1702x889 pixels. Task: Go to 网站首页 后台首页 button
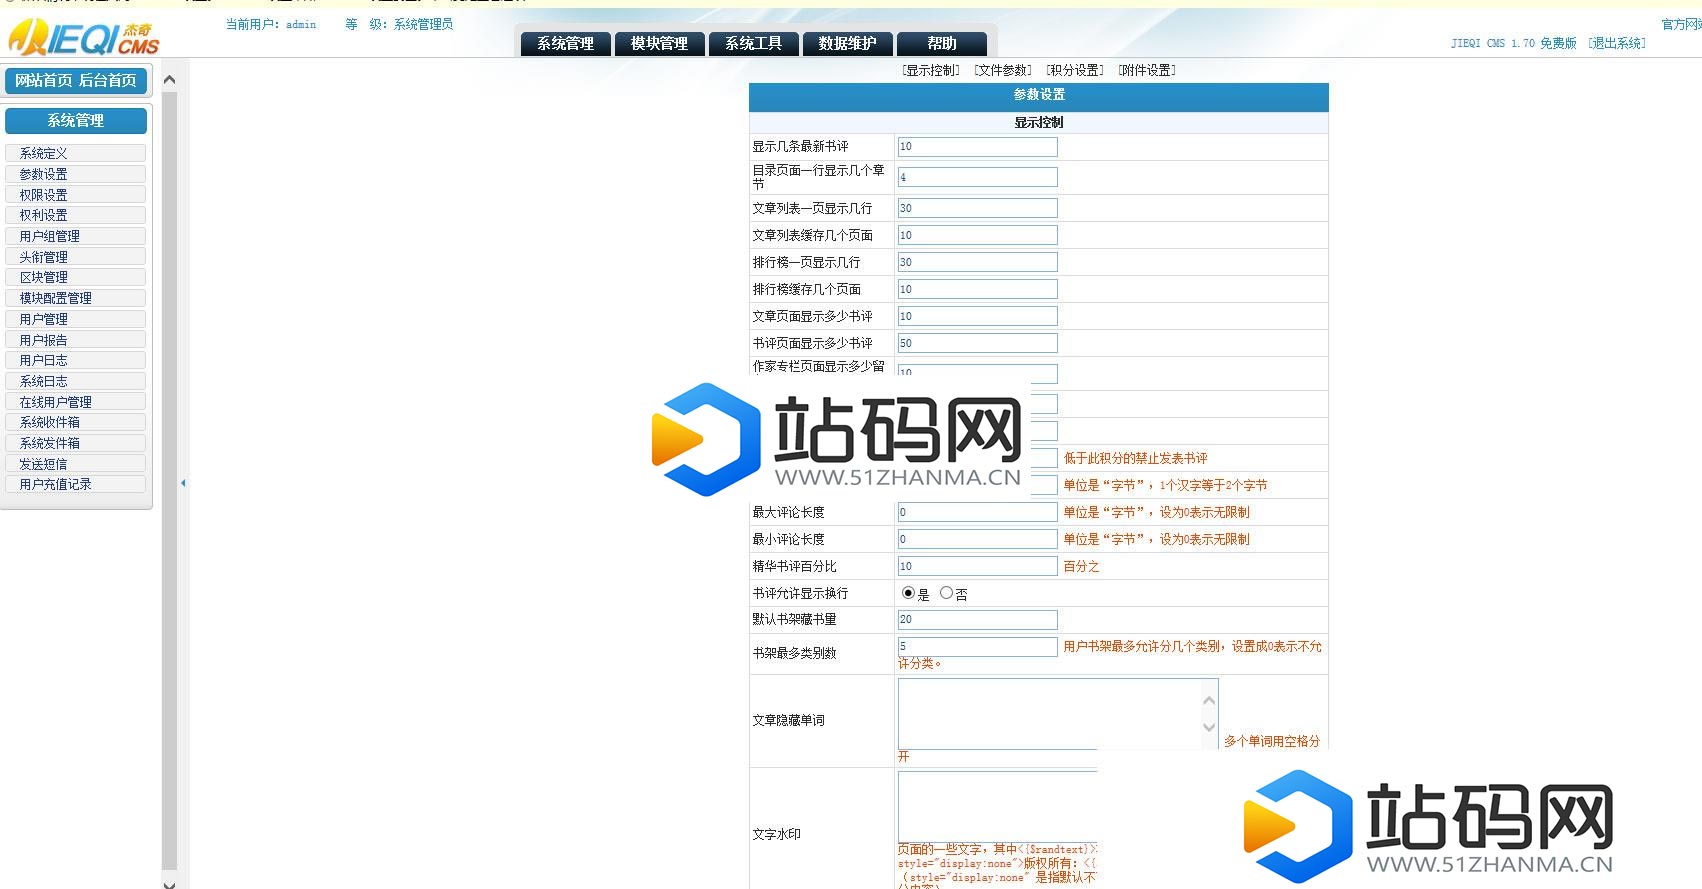76,81
